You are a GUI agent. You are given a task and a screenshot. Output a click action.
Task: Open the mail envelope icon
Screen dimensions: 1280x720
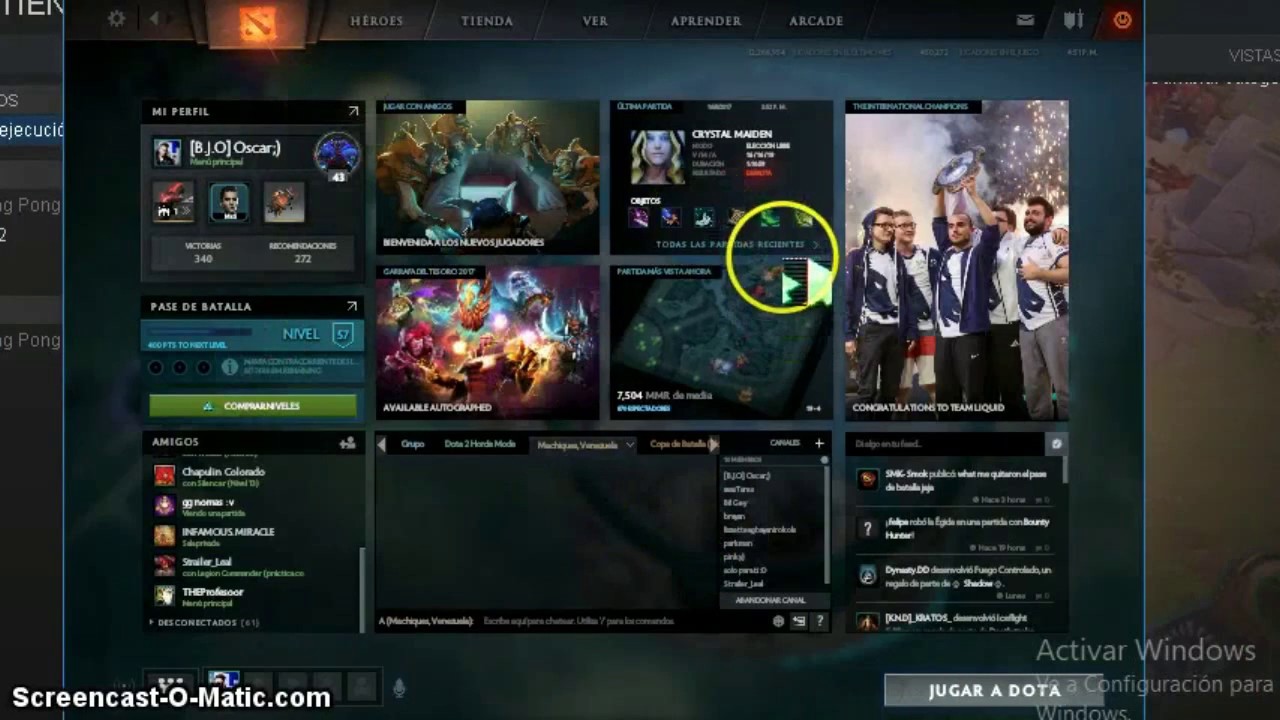1025,20
